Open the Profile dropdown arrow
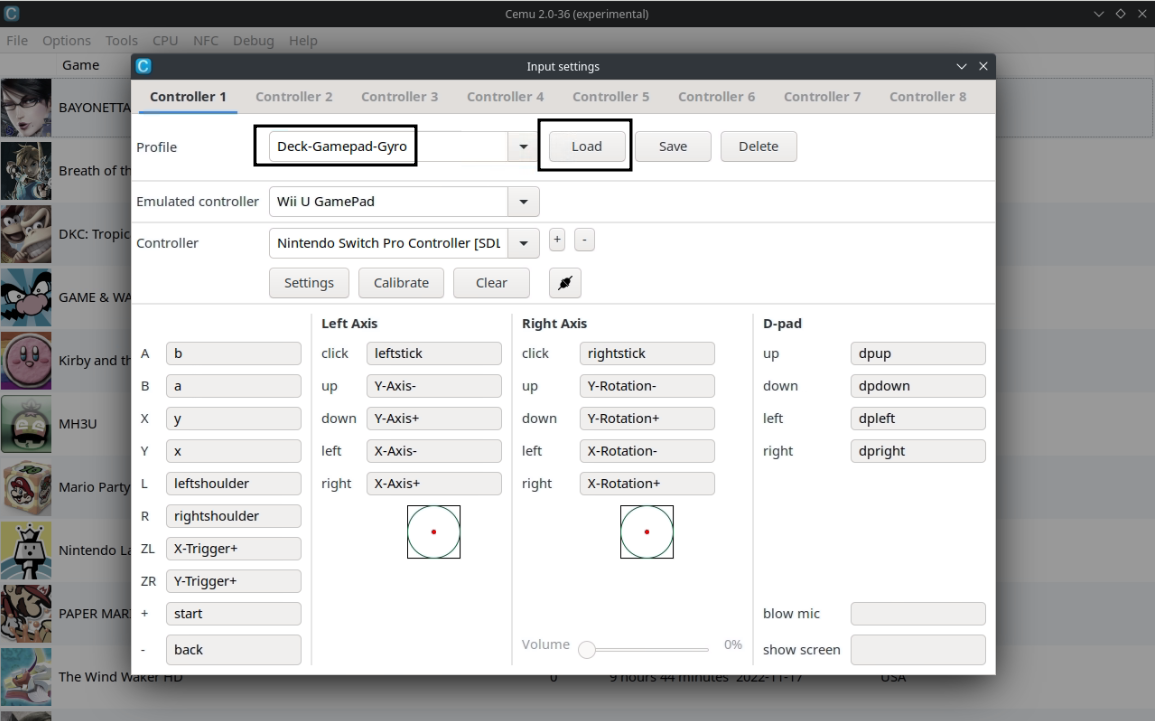This screenshot has width=1155, height=721. 523,147
